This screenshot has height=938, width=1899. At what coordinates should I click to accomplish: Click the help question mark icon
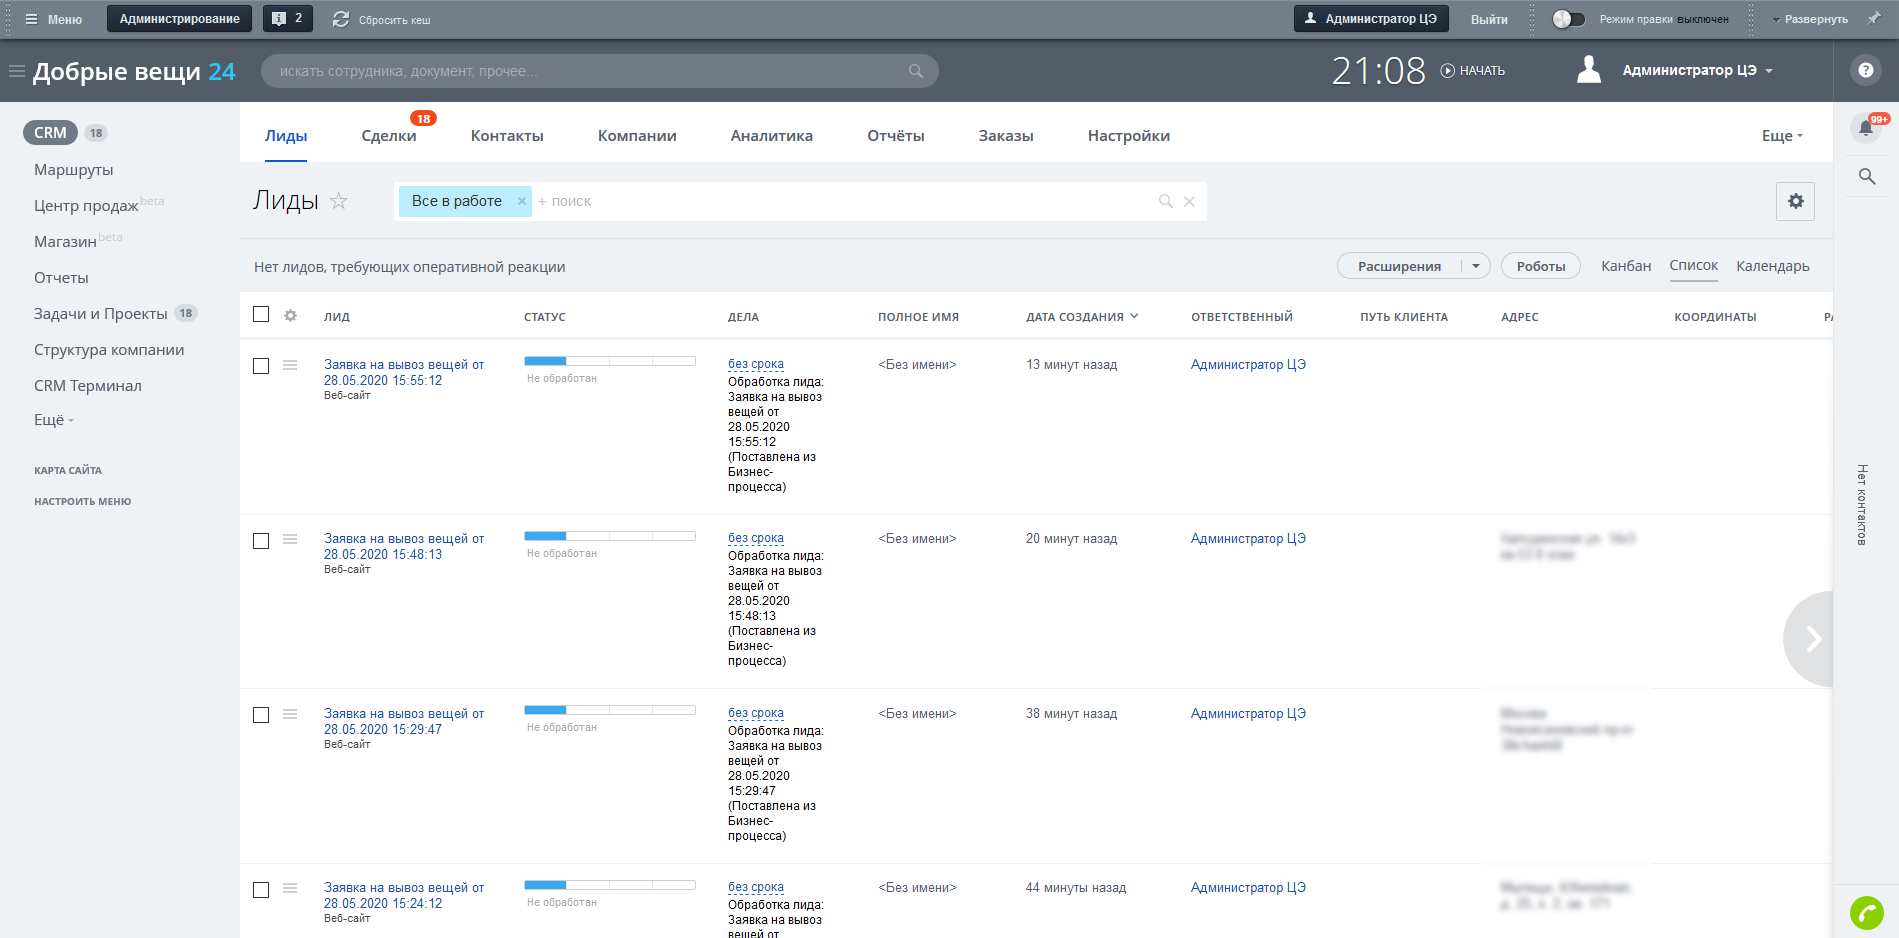1865,70
